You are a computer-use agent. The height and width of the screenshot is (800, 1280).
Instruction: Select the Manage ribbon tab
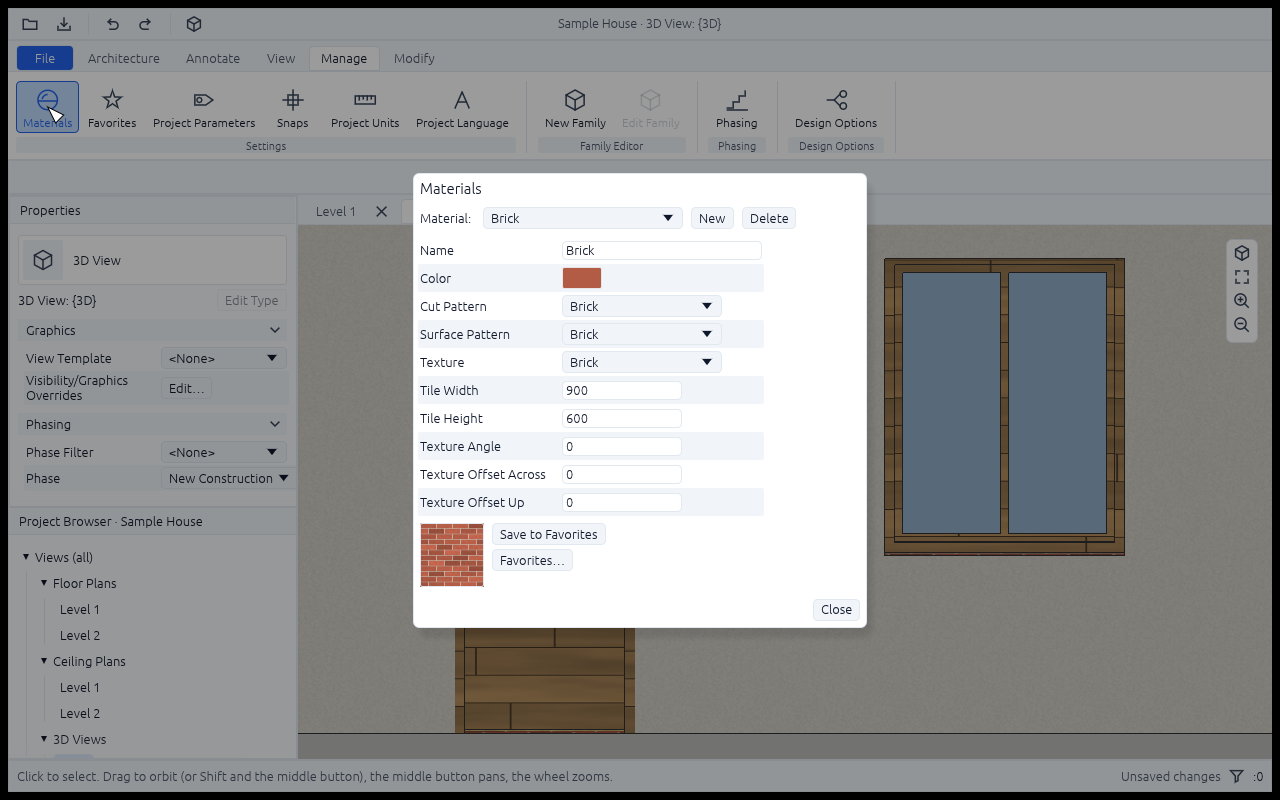coord(344,58)
